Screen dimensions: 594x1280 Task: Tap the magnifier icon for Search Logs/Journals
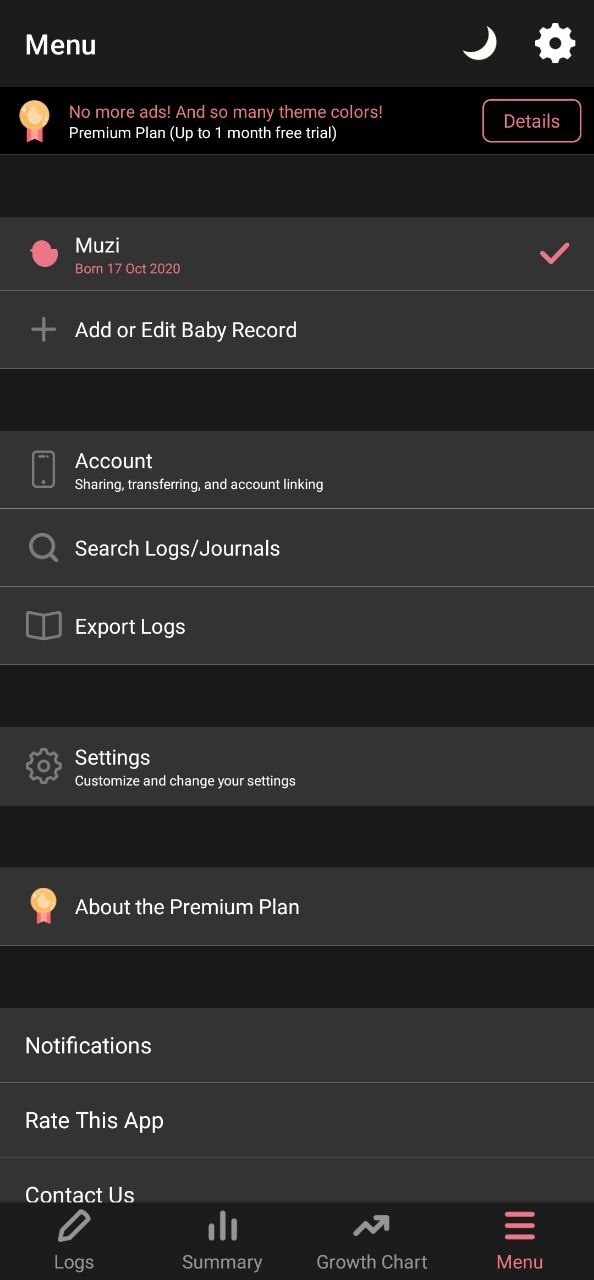click(x=43, y=548)
